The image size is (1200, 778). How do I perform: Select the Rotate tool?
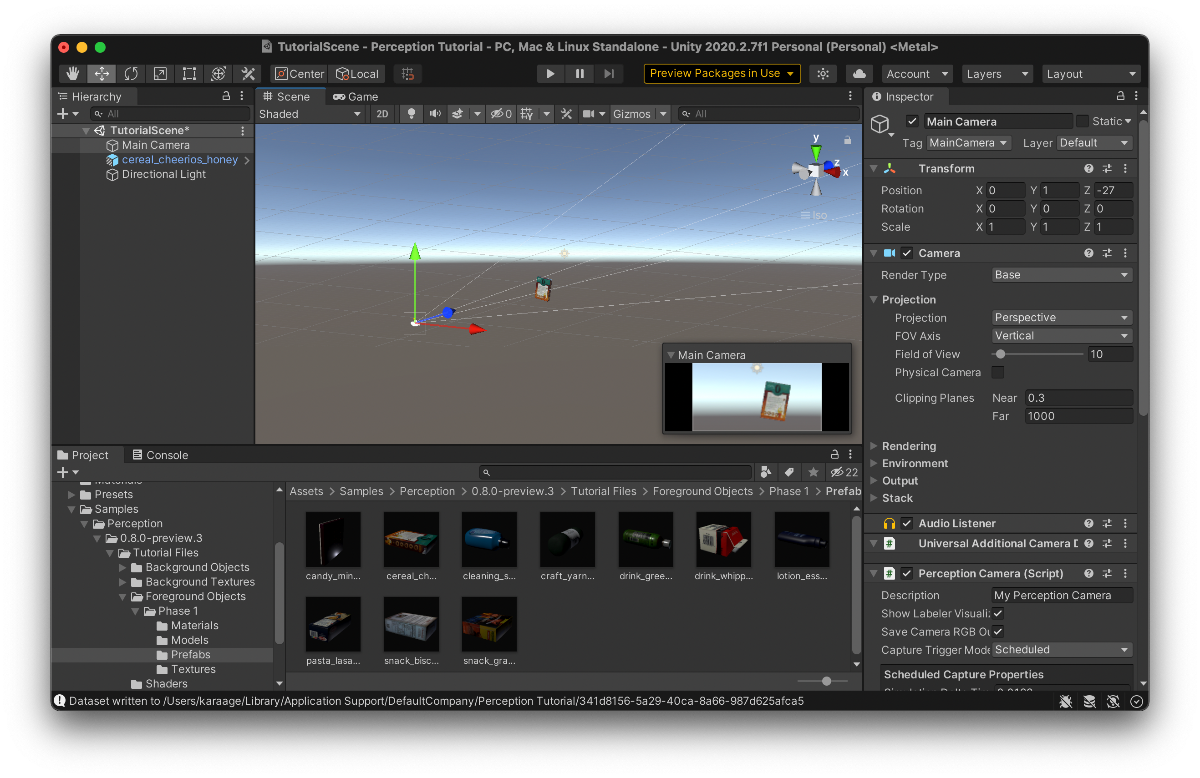(131, 74)
